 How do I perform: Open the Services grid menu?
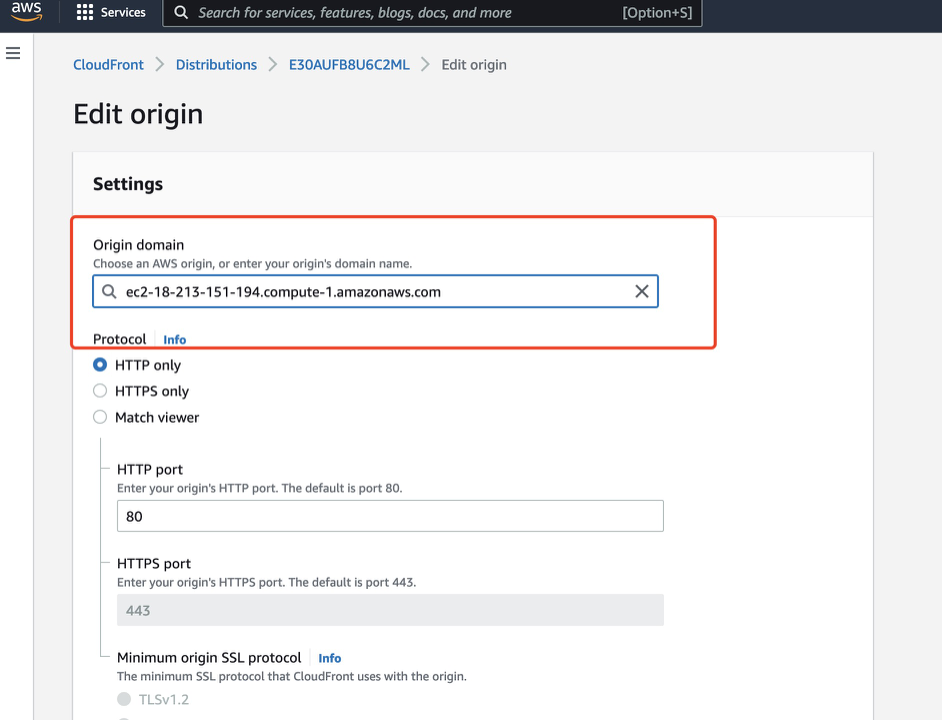pyautogui.click(x=85, y=13)
